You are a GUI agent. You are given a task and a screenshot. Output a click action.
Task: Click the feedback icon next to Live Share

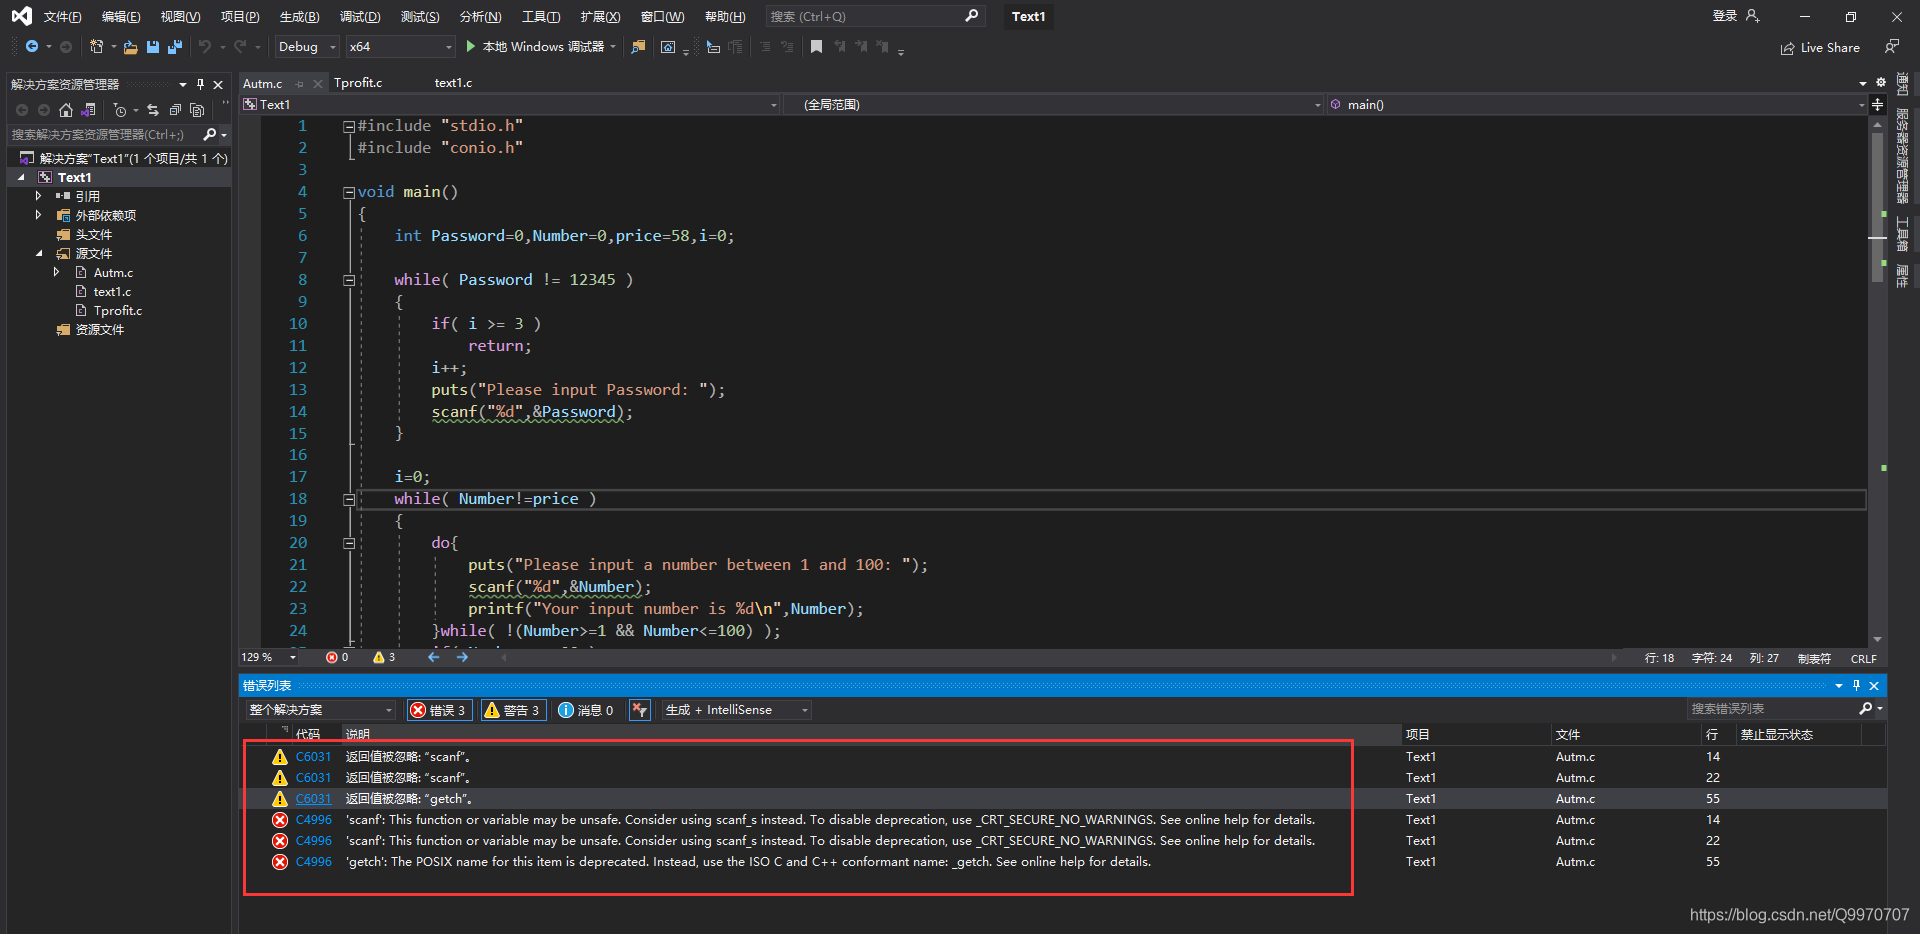1891,47
